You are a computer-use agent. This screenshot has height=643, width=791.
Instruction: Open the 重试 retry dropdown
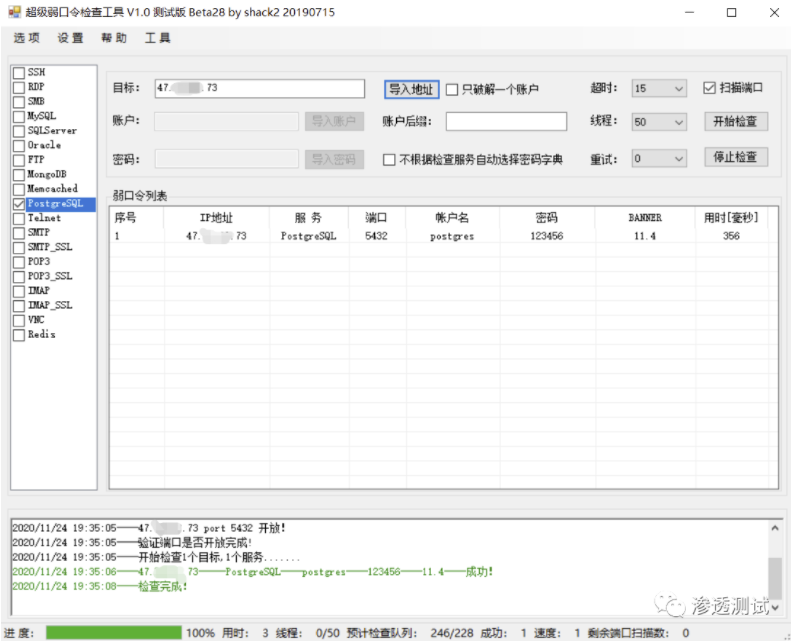point(659,158)
